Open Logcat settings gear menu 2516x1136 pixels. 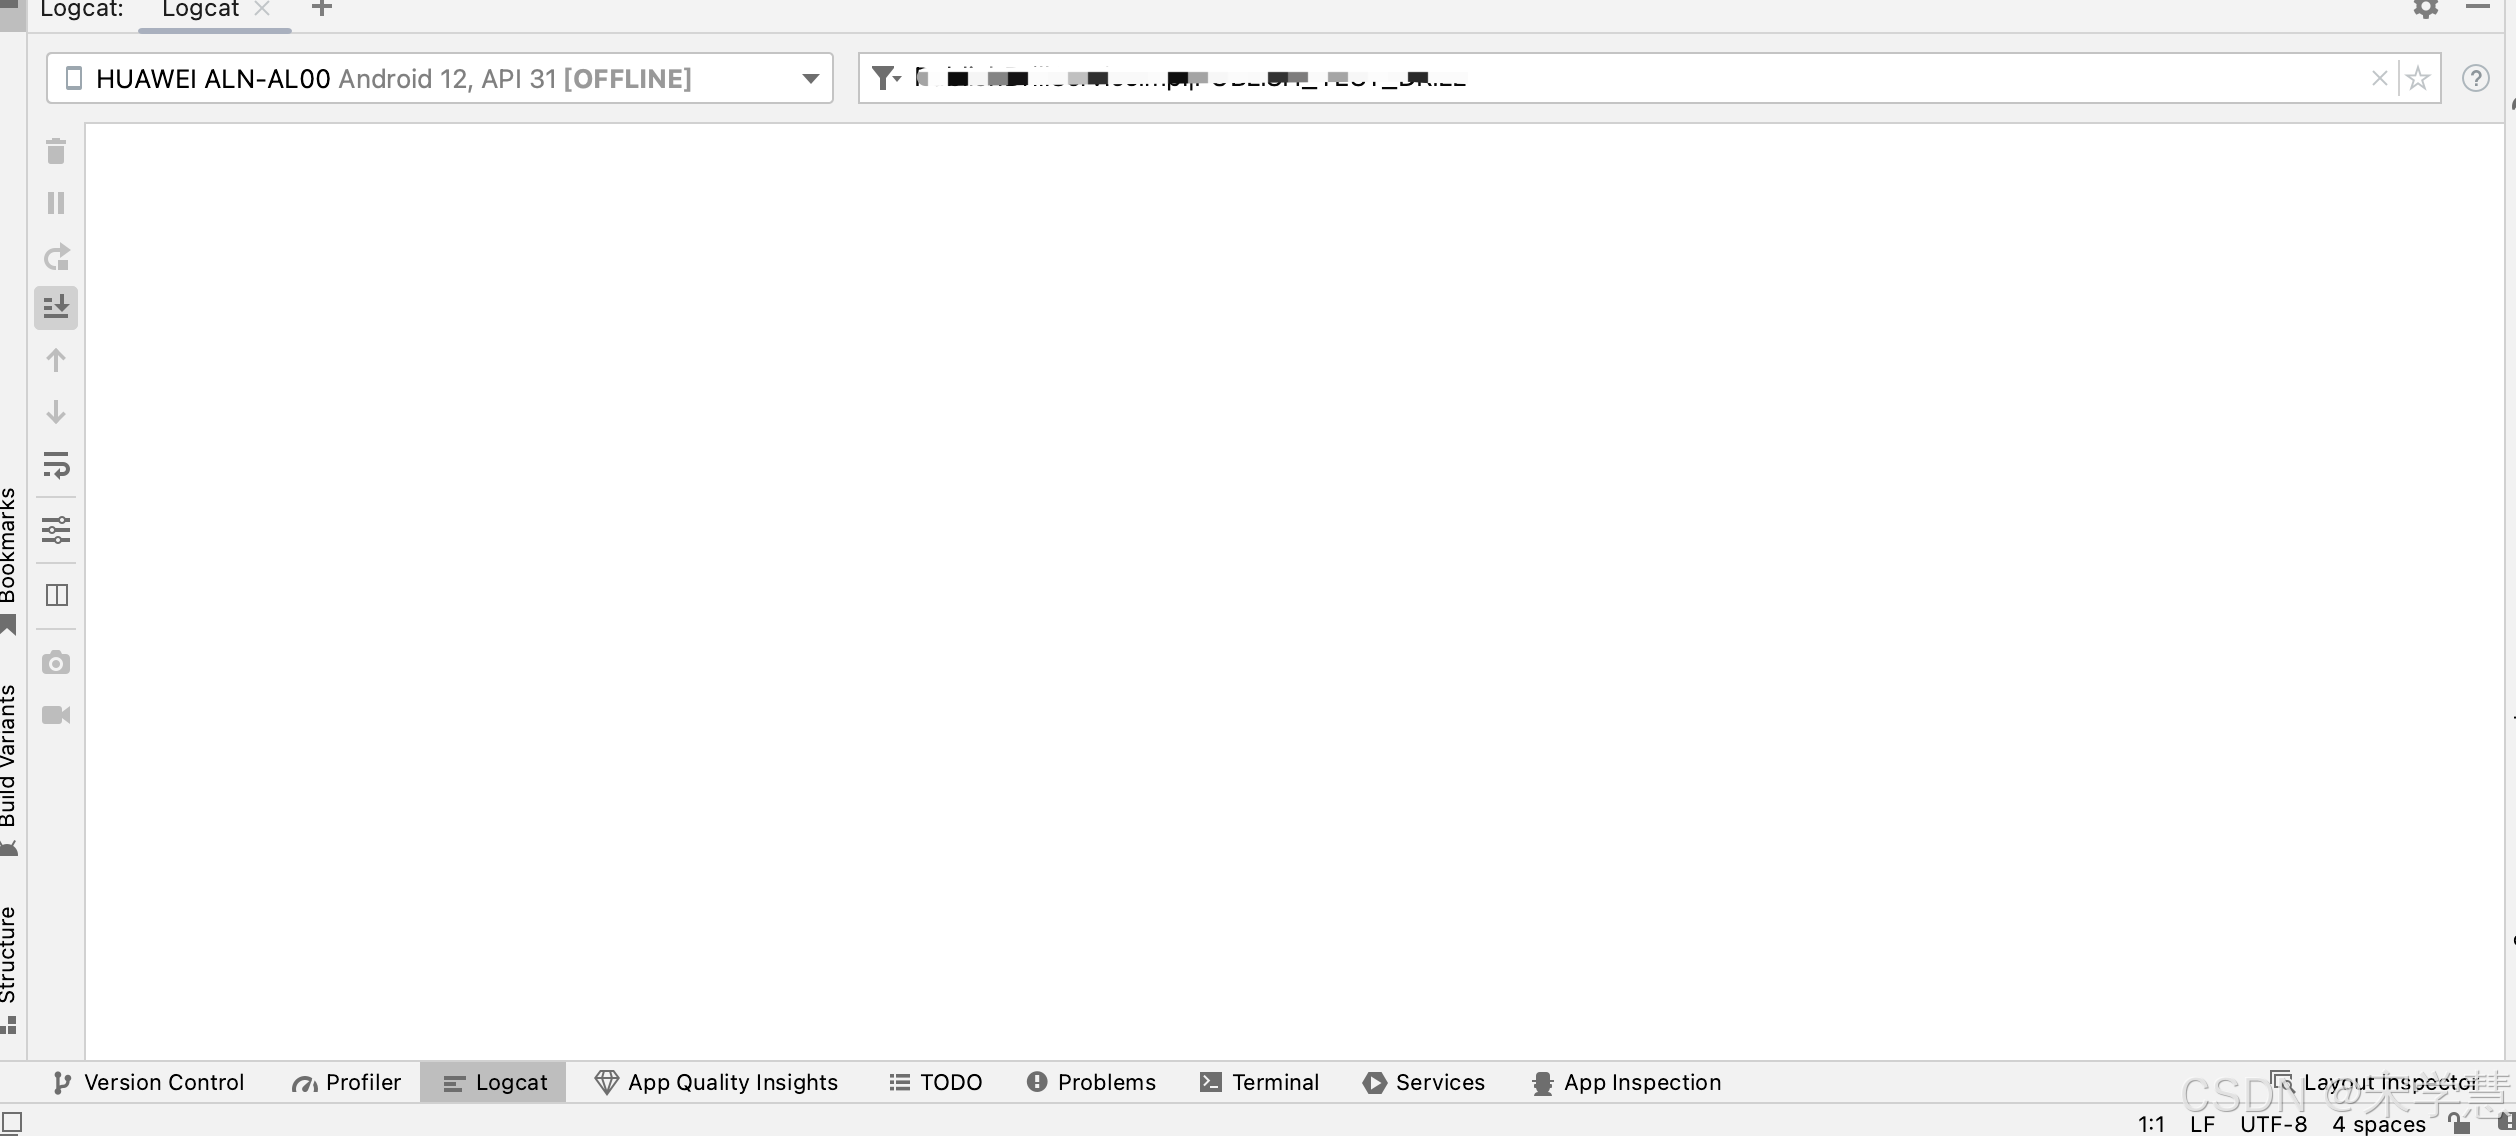coord(2426,9)
